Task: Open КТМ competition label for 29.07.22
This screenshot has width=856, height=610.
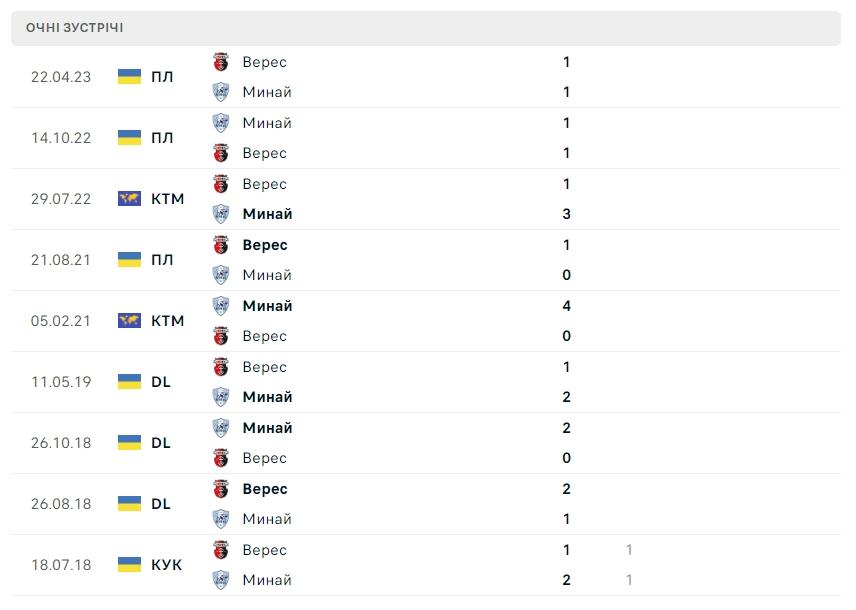Action: coord(168,199)
